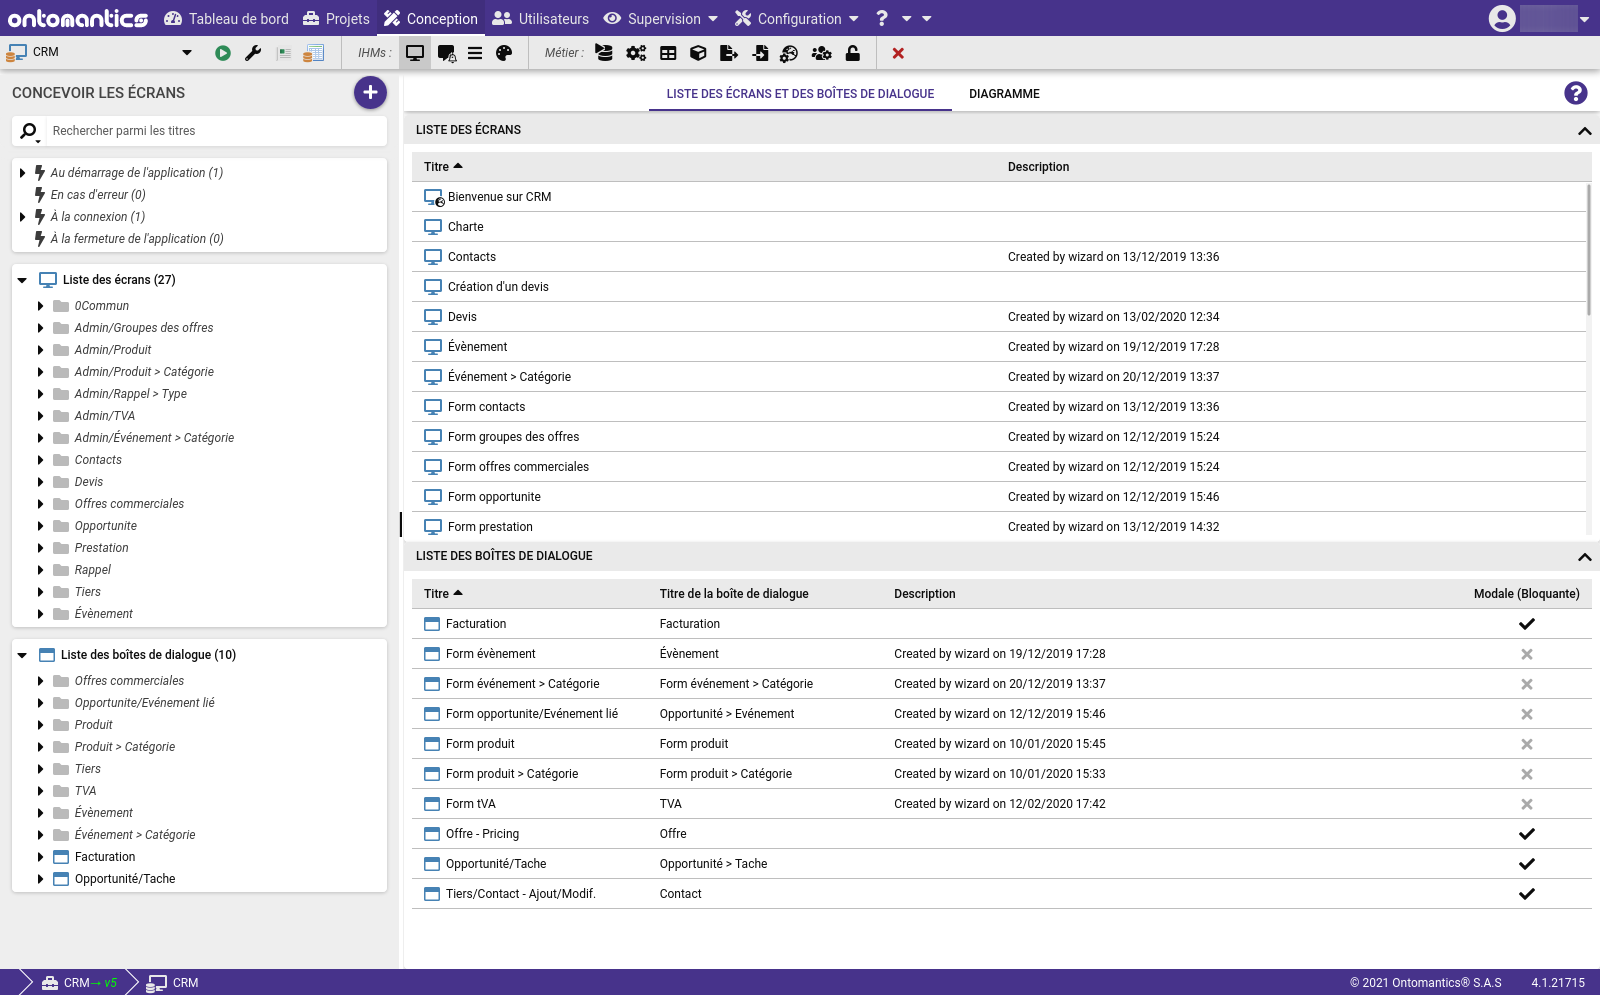Image resolution: width=1600 pixels, height=995 pixels.
Task: Click the plus button to add a screen
Action: tap(370, 92)
